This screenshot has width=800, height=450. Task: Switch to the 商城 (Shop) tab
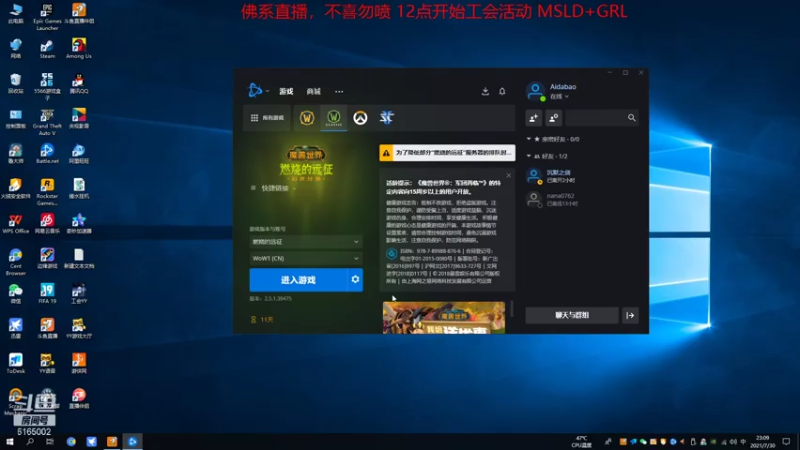[313, 91]
